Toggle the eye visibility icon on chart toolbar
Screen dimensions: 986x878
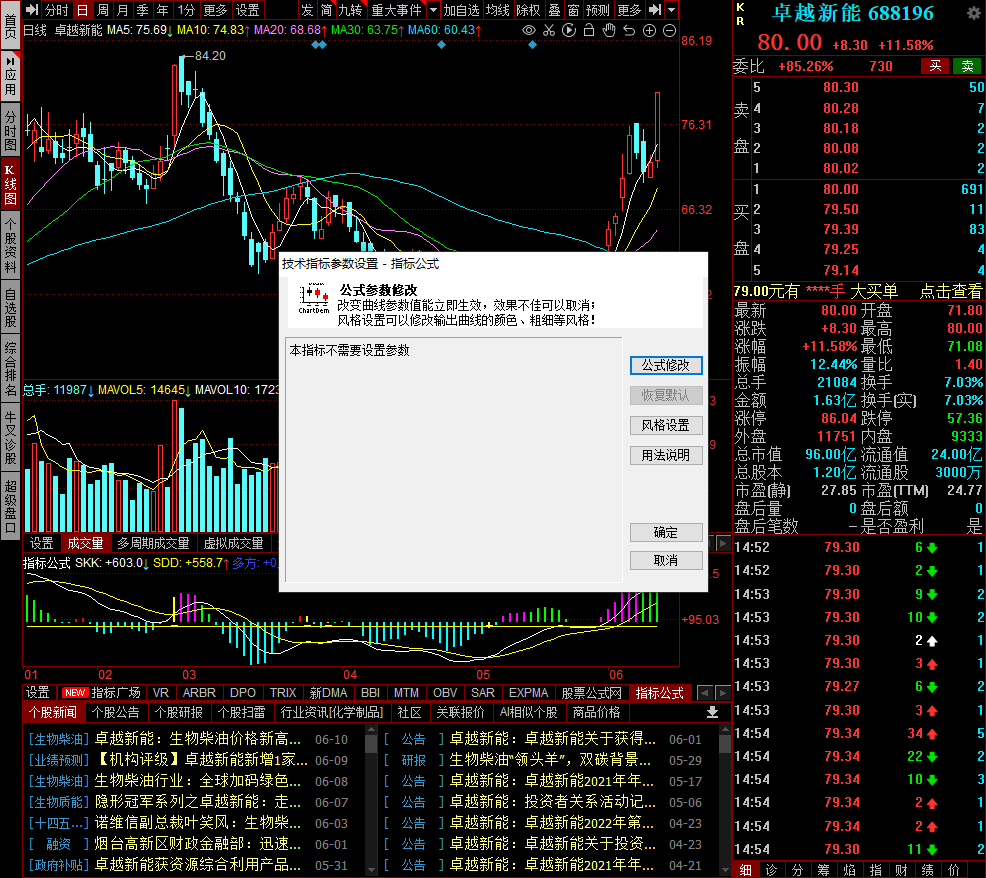529,30
